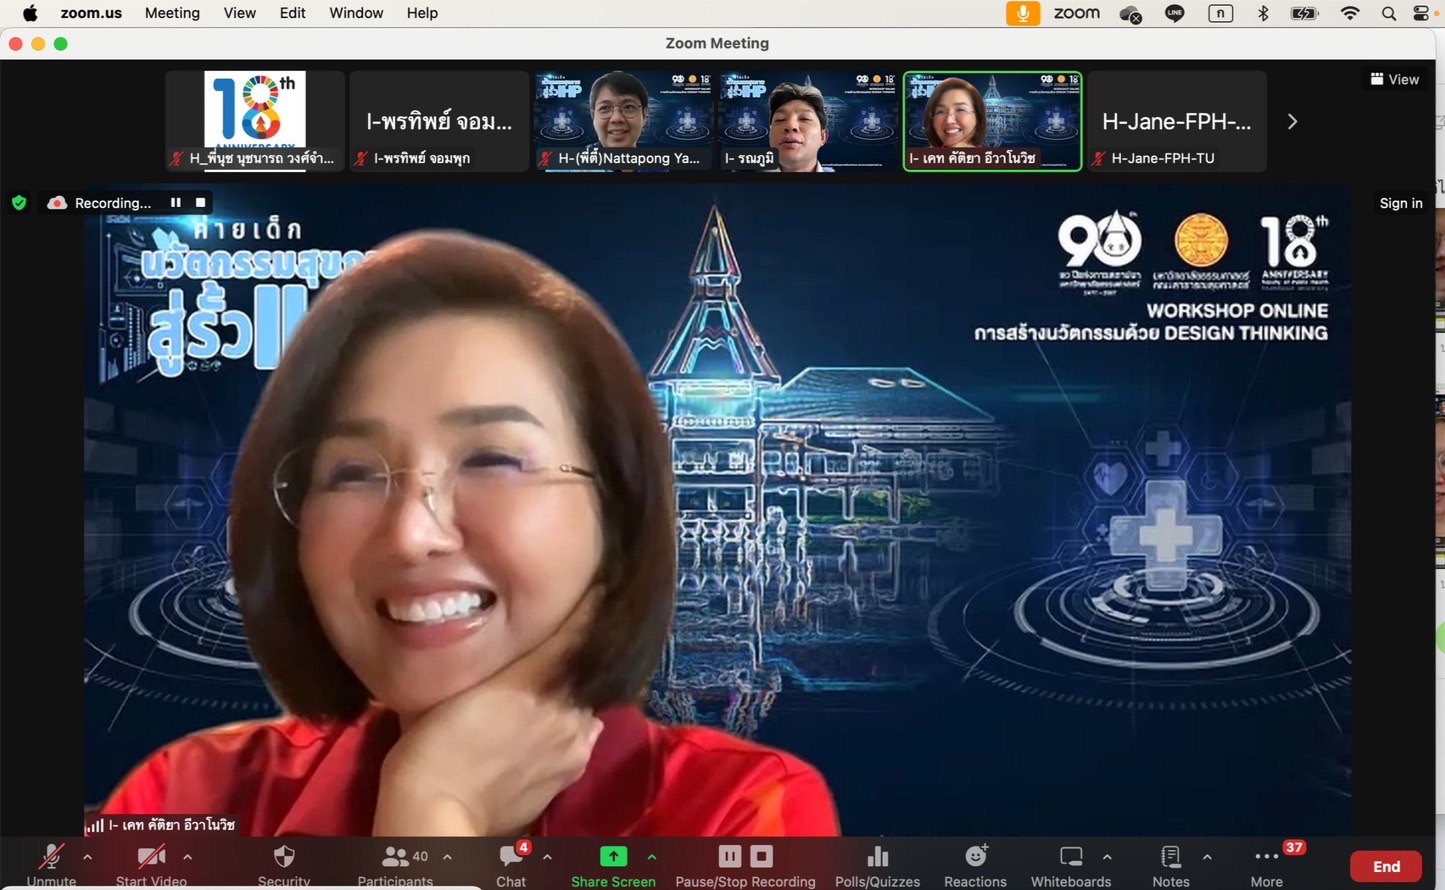This screenshot has width=1445, height=890.
Task: Click the green Share Screen icon
Action: (613, 857)
